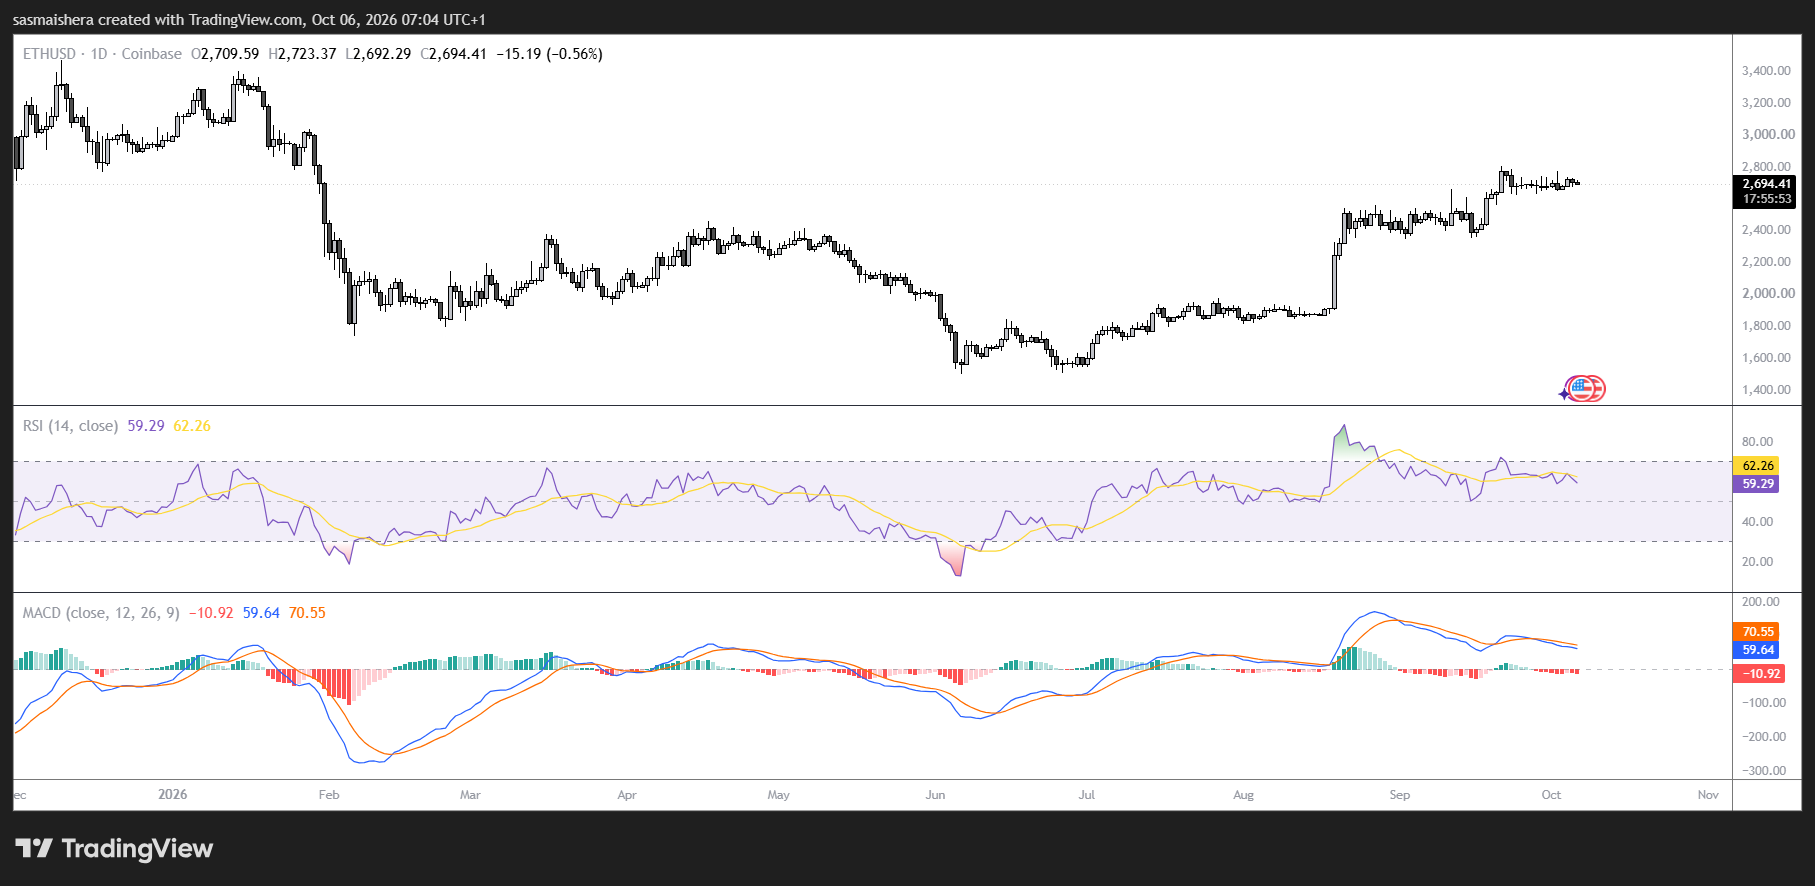Click the RSI purple value tag 59.29
The width and height of the screenshot is (1815, 886).
[1757, 484]
